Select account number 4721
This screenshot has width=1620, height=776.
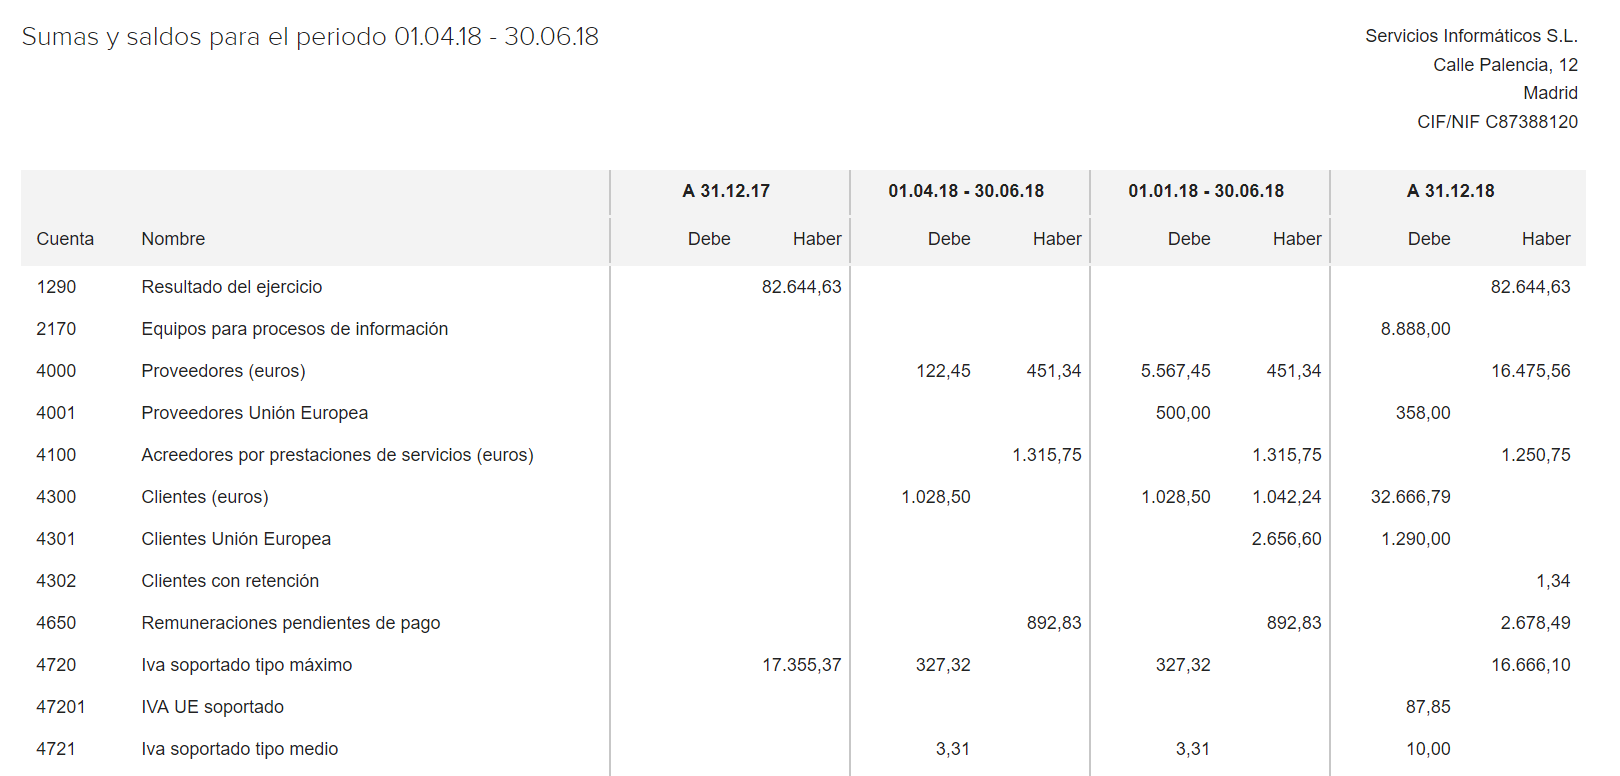[56, 749]
